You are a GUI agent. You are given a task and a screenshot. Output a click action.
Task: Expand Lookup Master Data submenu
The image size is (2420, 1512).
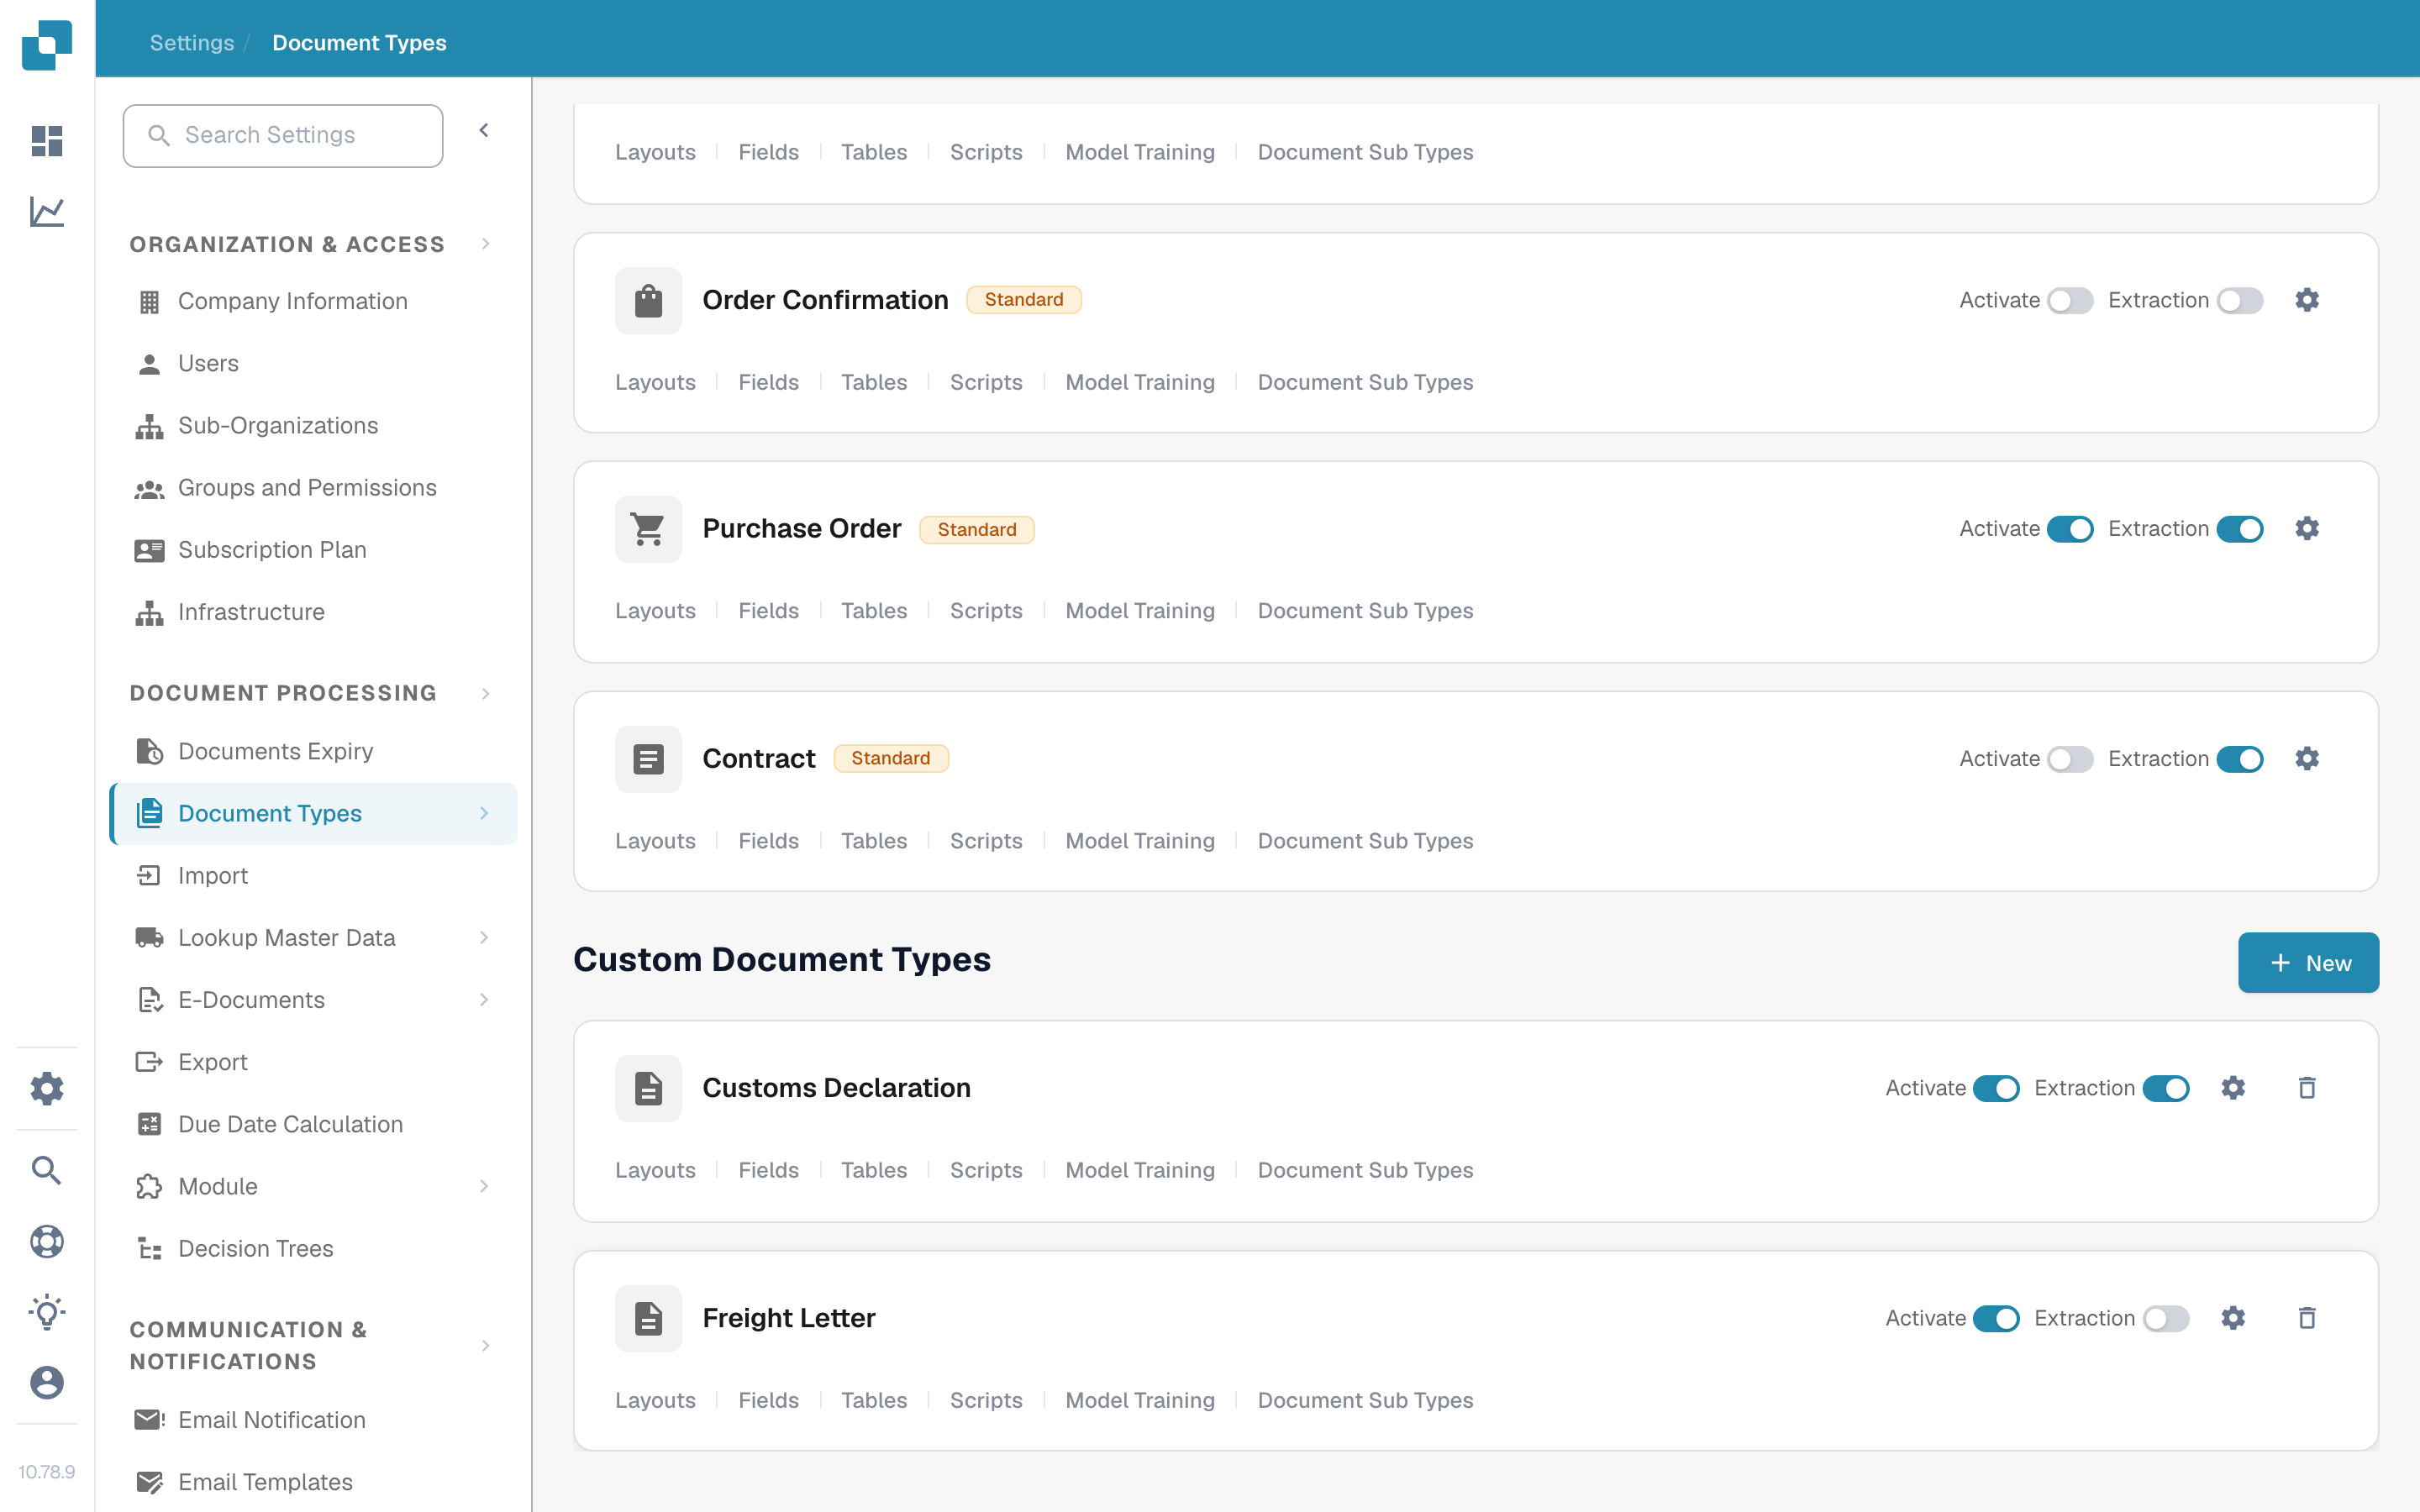coord(484,937)
